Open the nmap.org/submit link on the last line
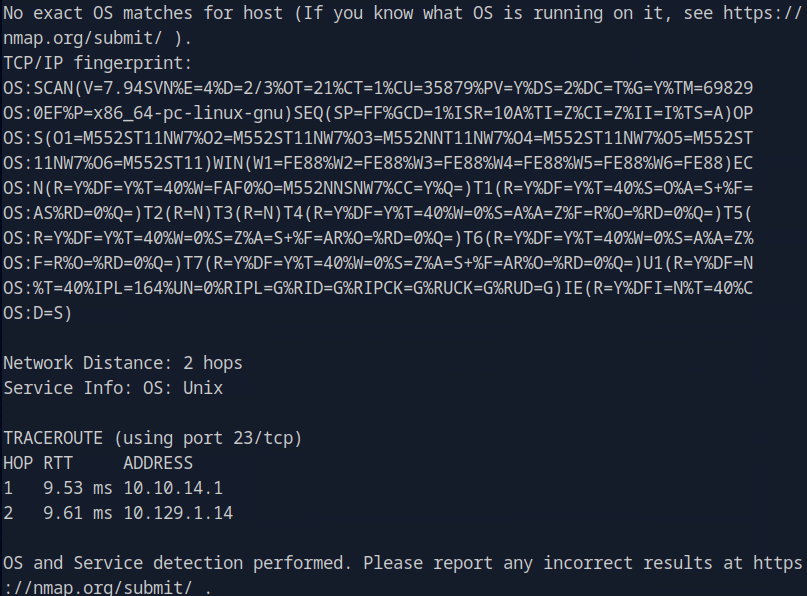Viewport: 807px width, 596px height. 100,588
